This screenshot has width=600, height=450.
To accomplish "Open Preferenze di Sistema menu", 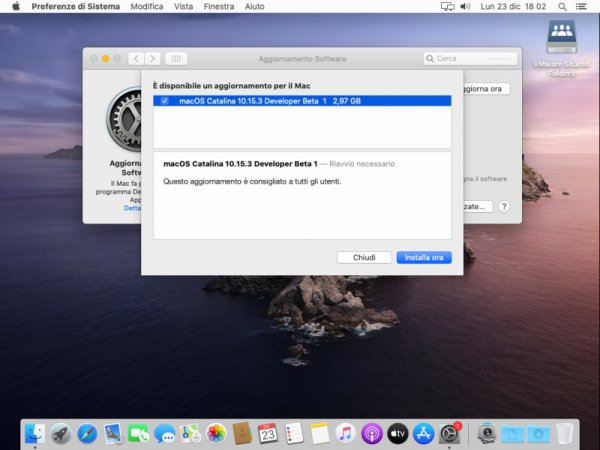I will pos(75,7).
